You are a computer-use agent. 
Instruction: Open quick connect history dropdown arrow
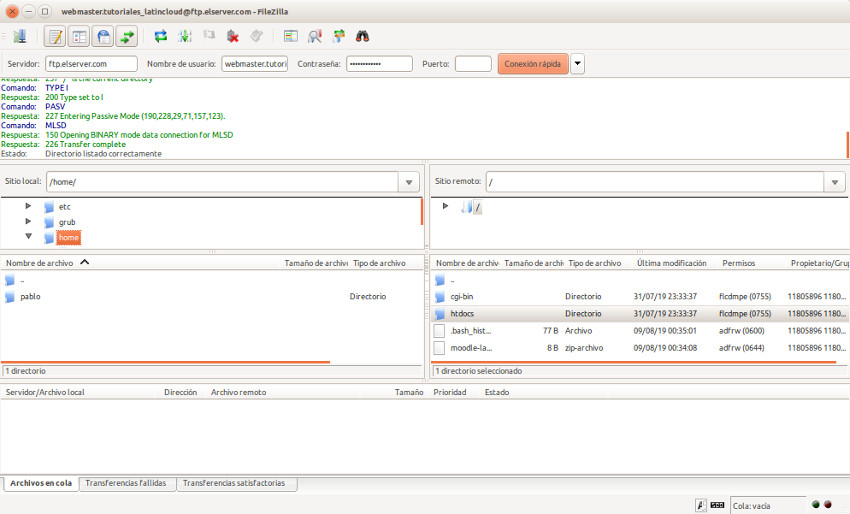coord(577,64)
